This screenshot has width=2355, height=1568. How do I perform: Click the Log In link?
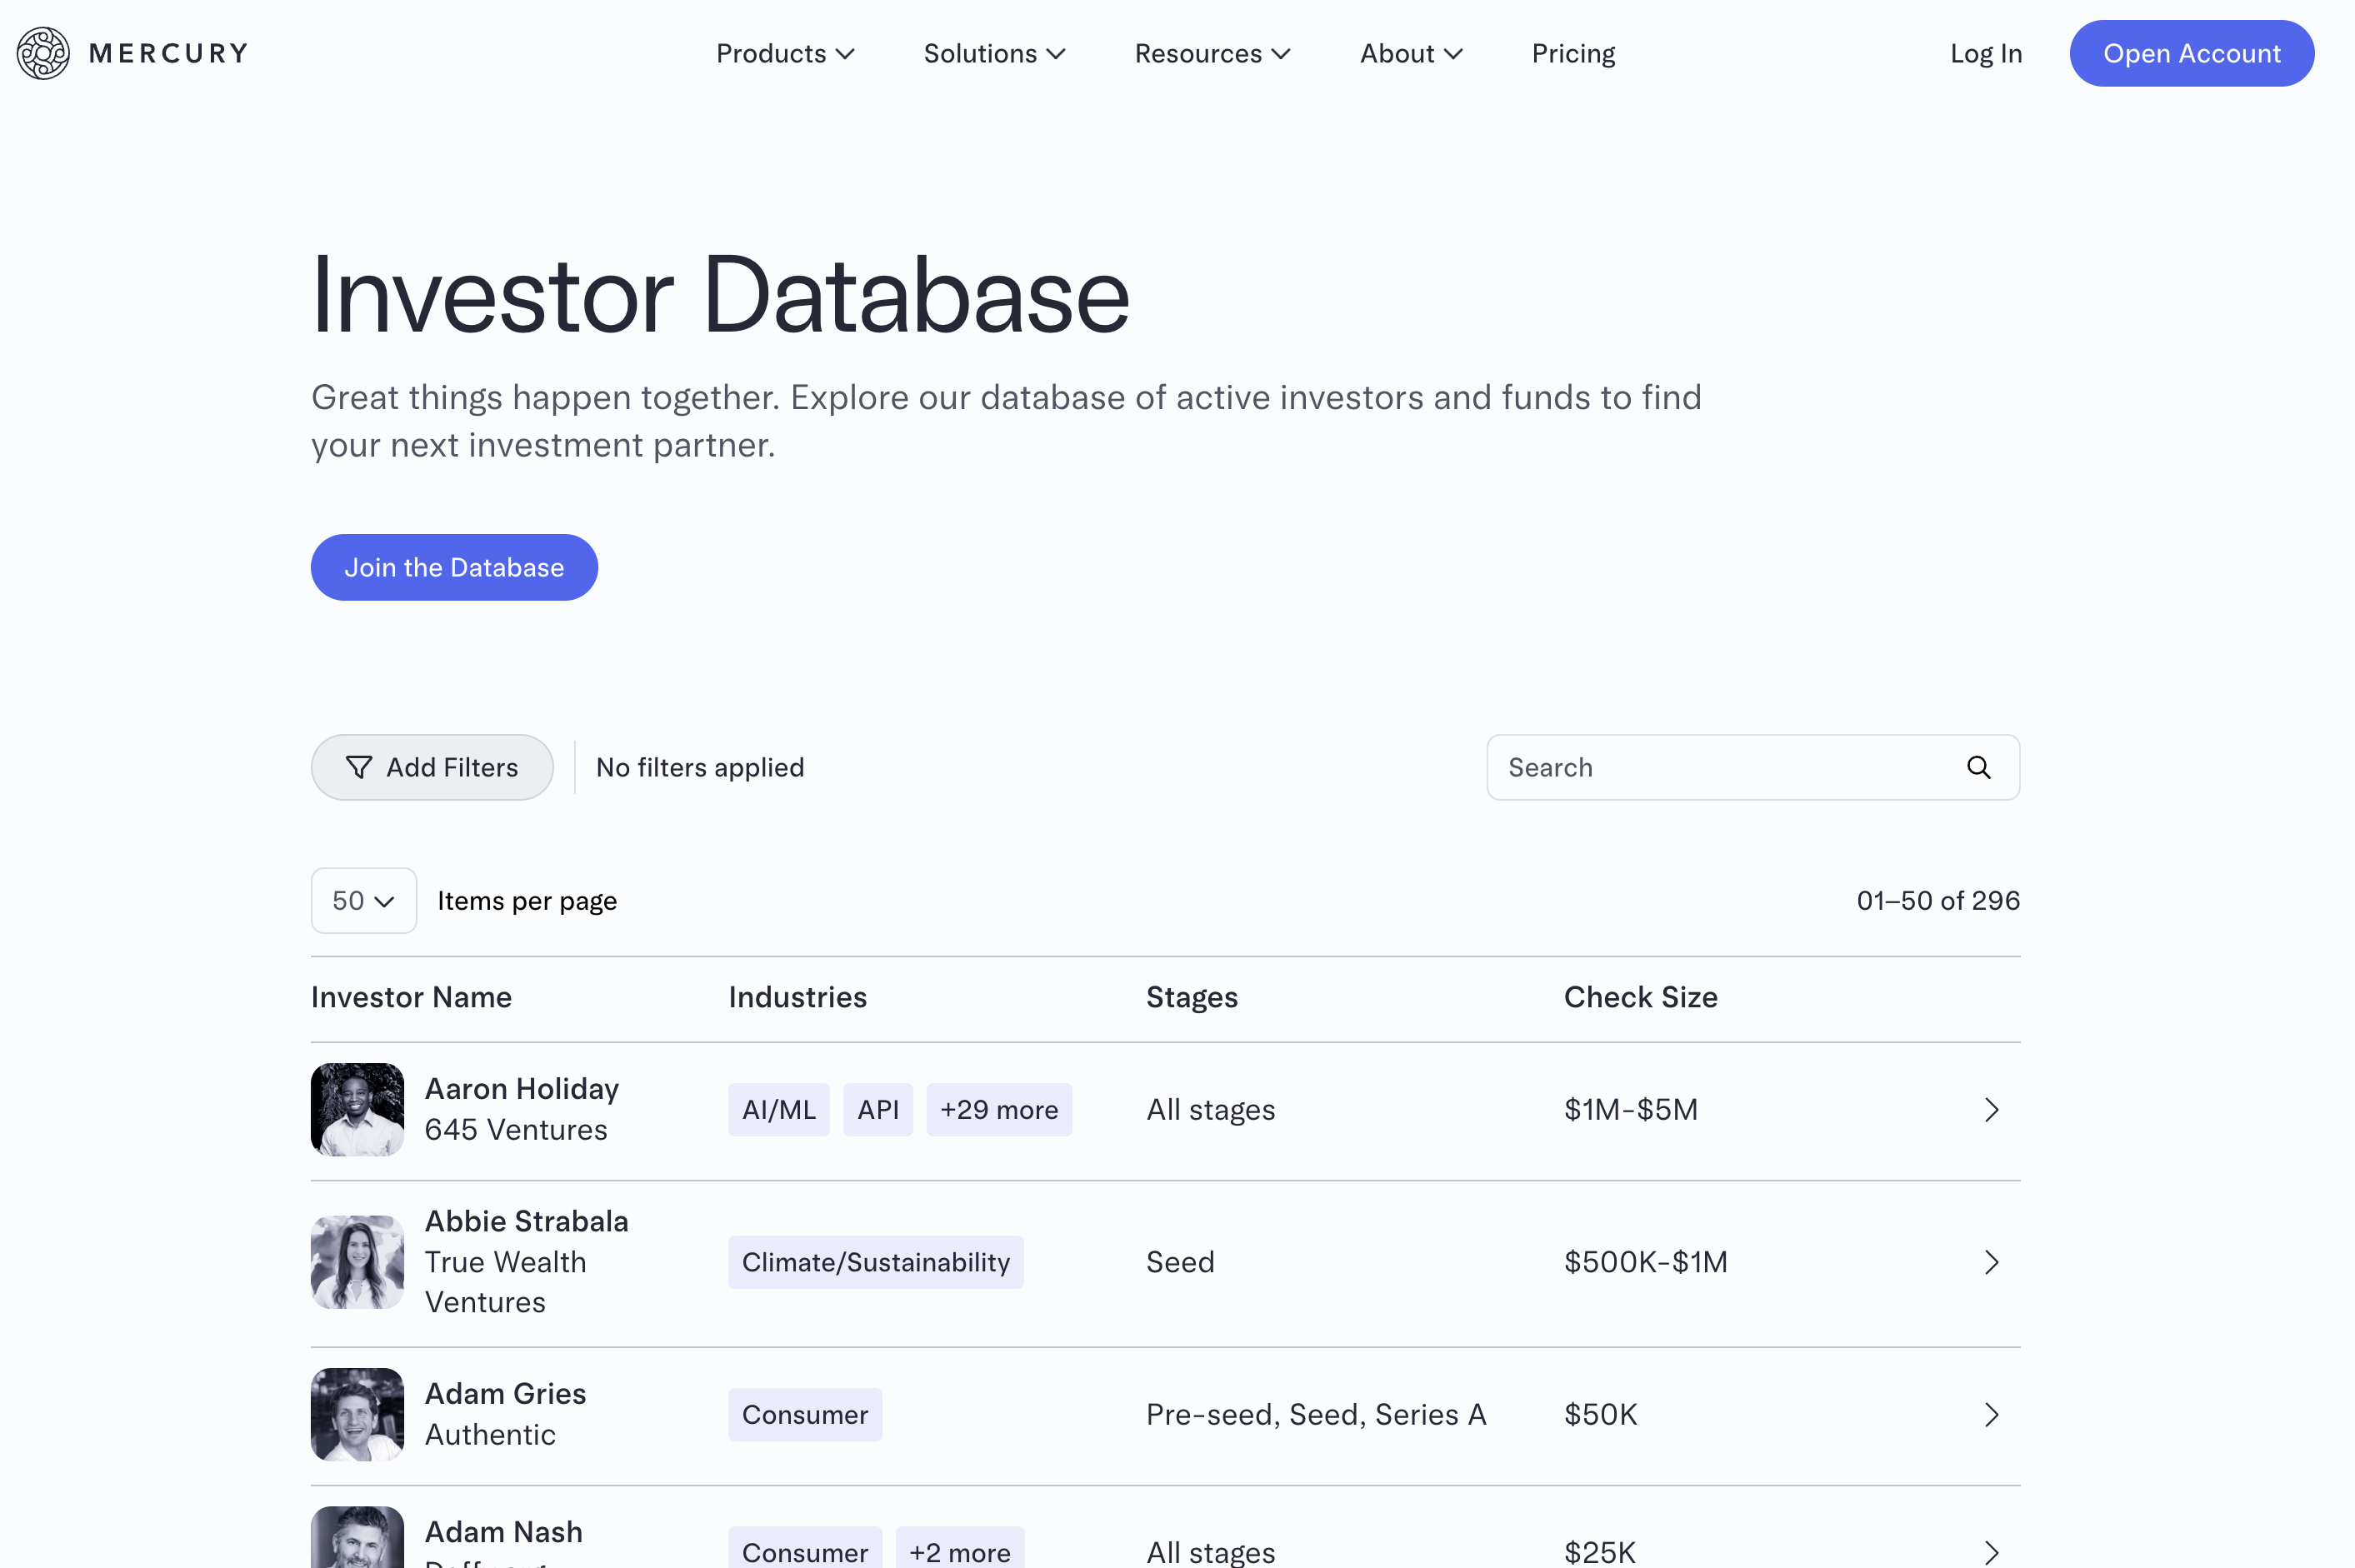point(1985,53)
